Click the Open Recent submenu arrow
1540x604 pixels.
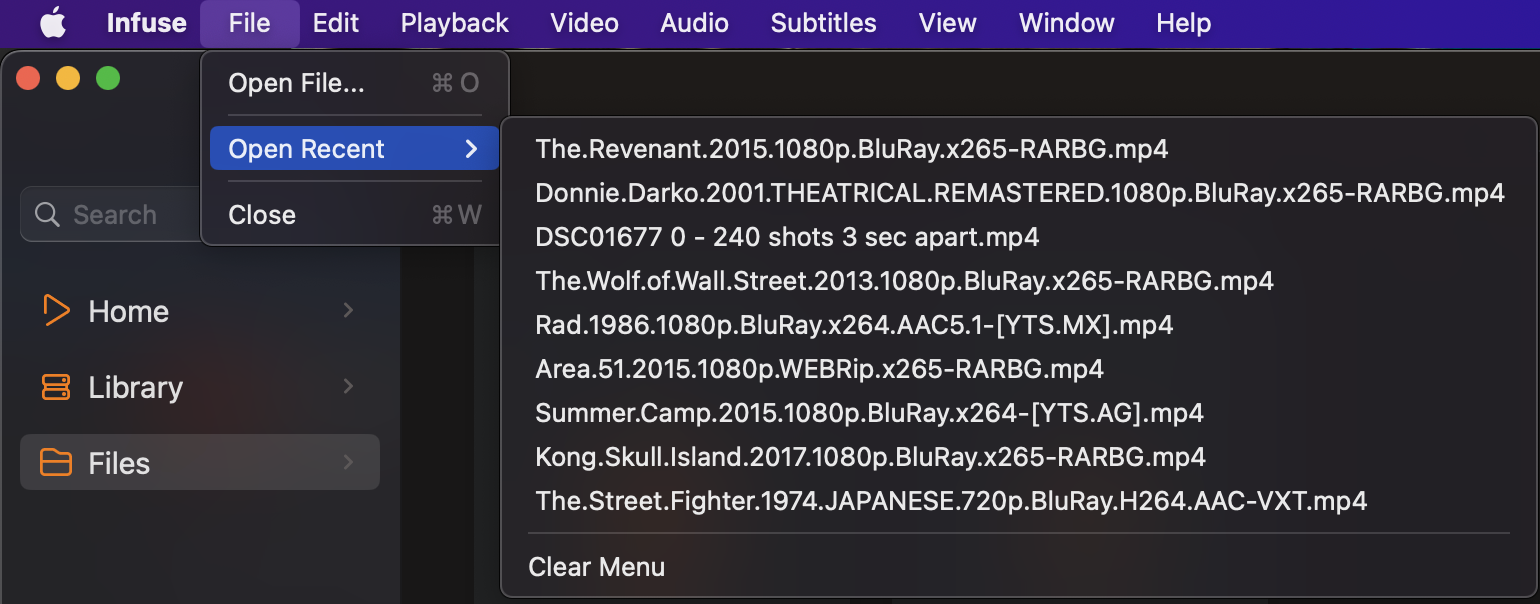coord(471,149)
